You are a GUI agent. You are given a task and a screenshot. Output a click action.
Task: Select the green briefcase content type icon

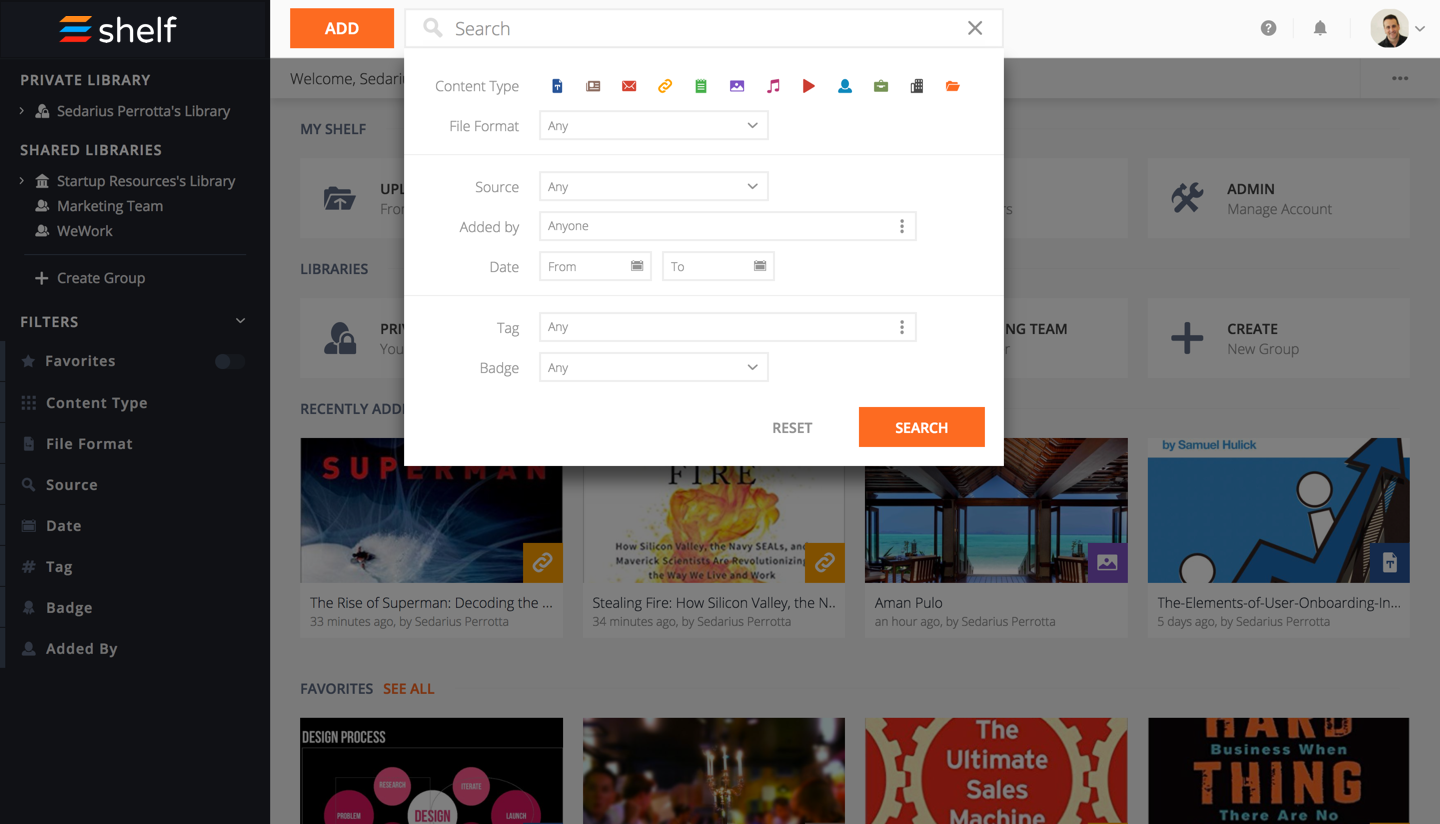tap(881, 86)
